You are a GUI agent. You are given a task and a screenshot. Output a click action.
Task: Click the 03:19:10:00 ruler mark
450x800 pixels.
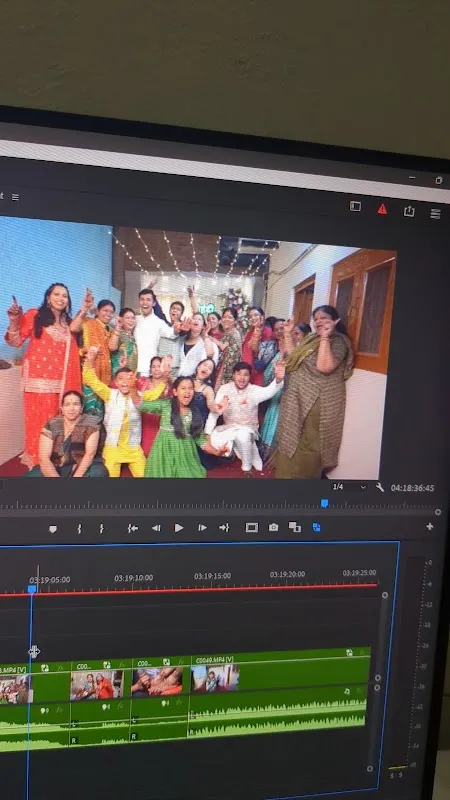pyautogui.click(x=134, y=578)
